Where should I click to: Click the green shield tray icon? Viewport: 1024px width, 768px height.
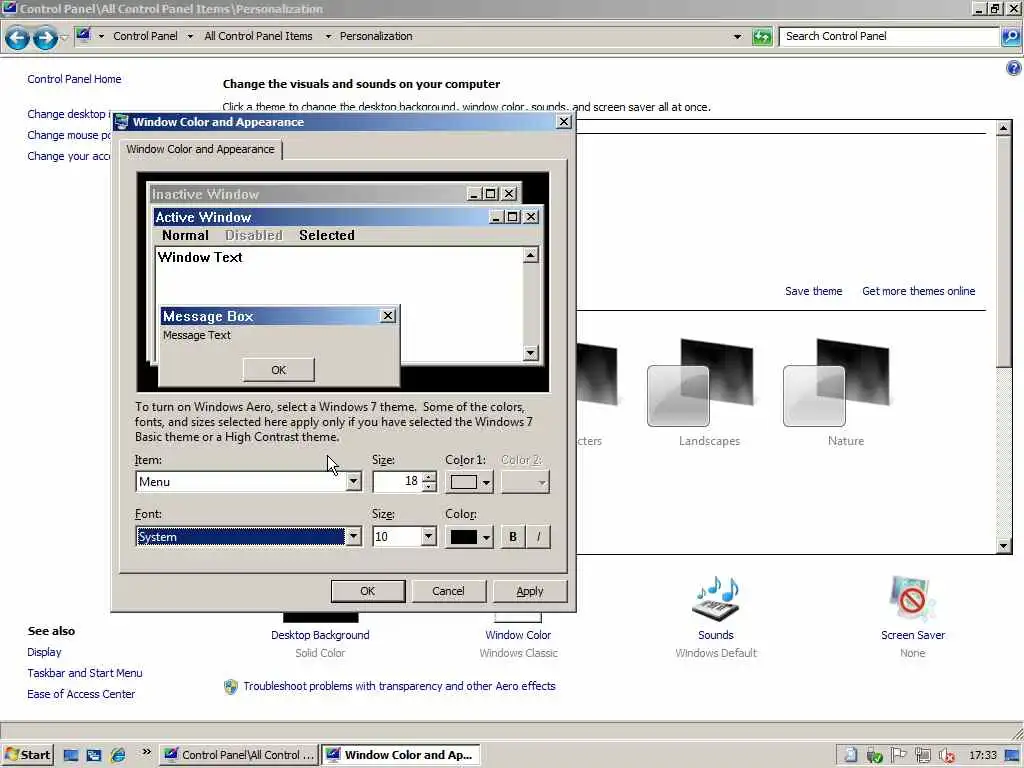click(x=874, y=756)
